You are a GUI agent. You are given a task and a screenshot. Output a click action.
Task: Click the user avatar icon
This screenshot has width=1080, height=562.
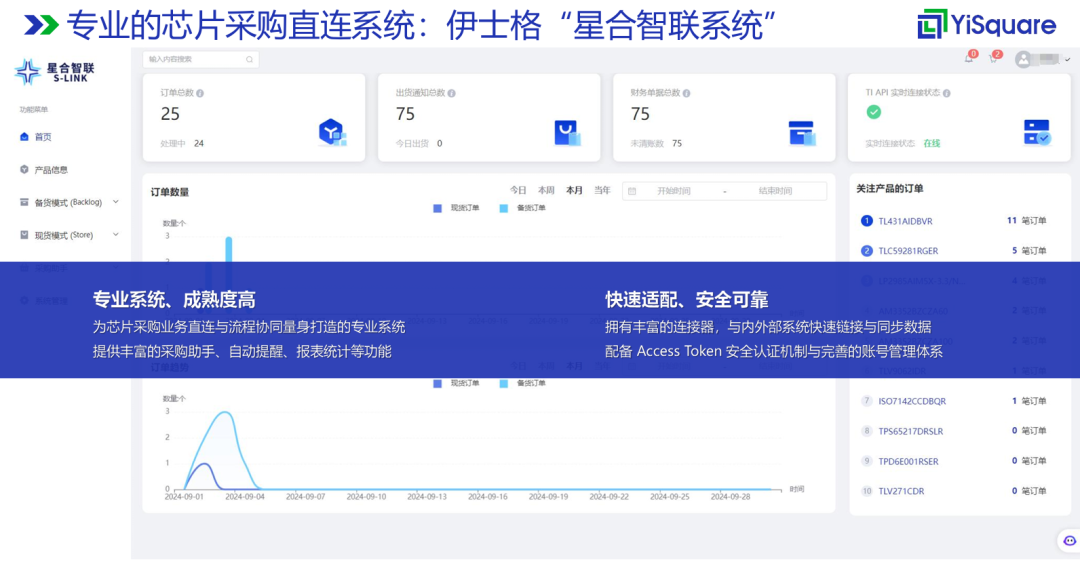coord(1024,59)
